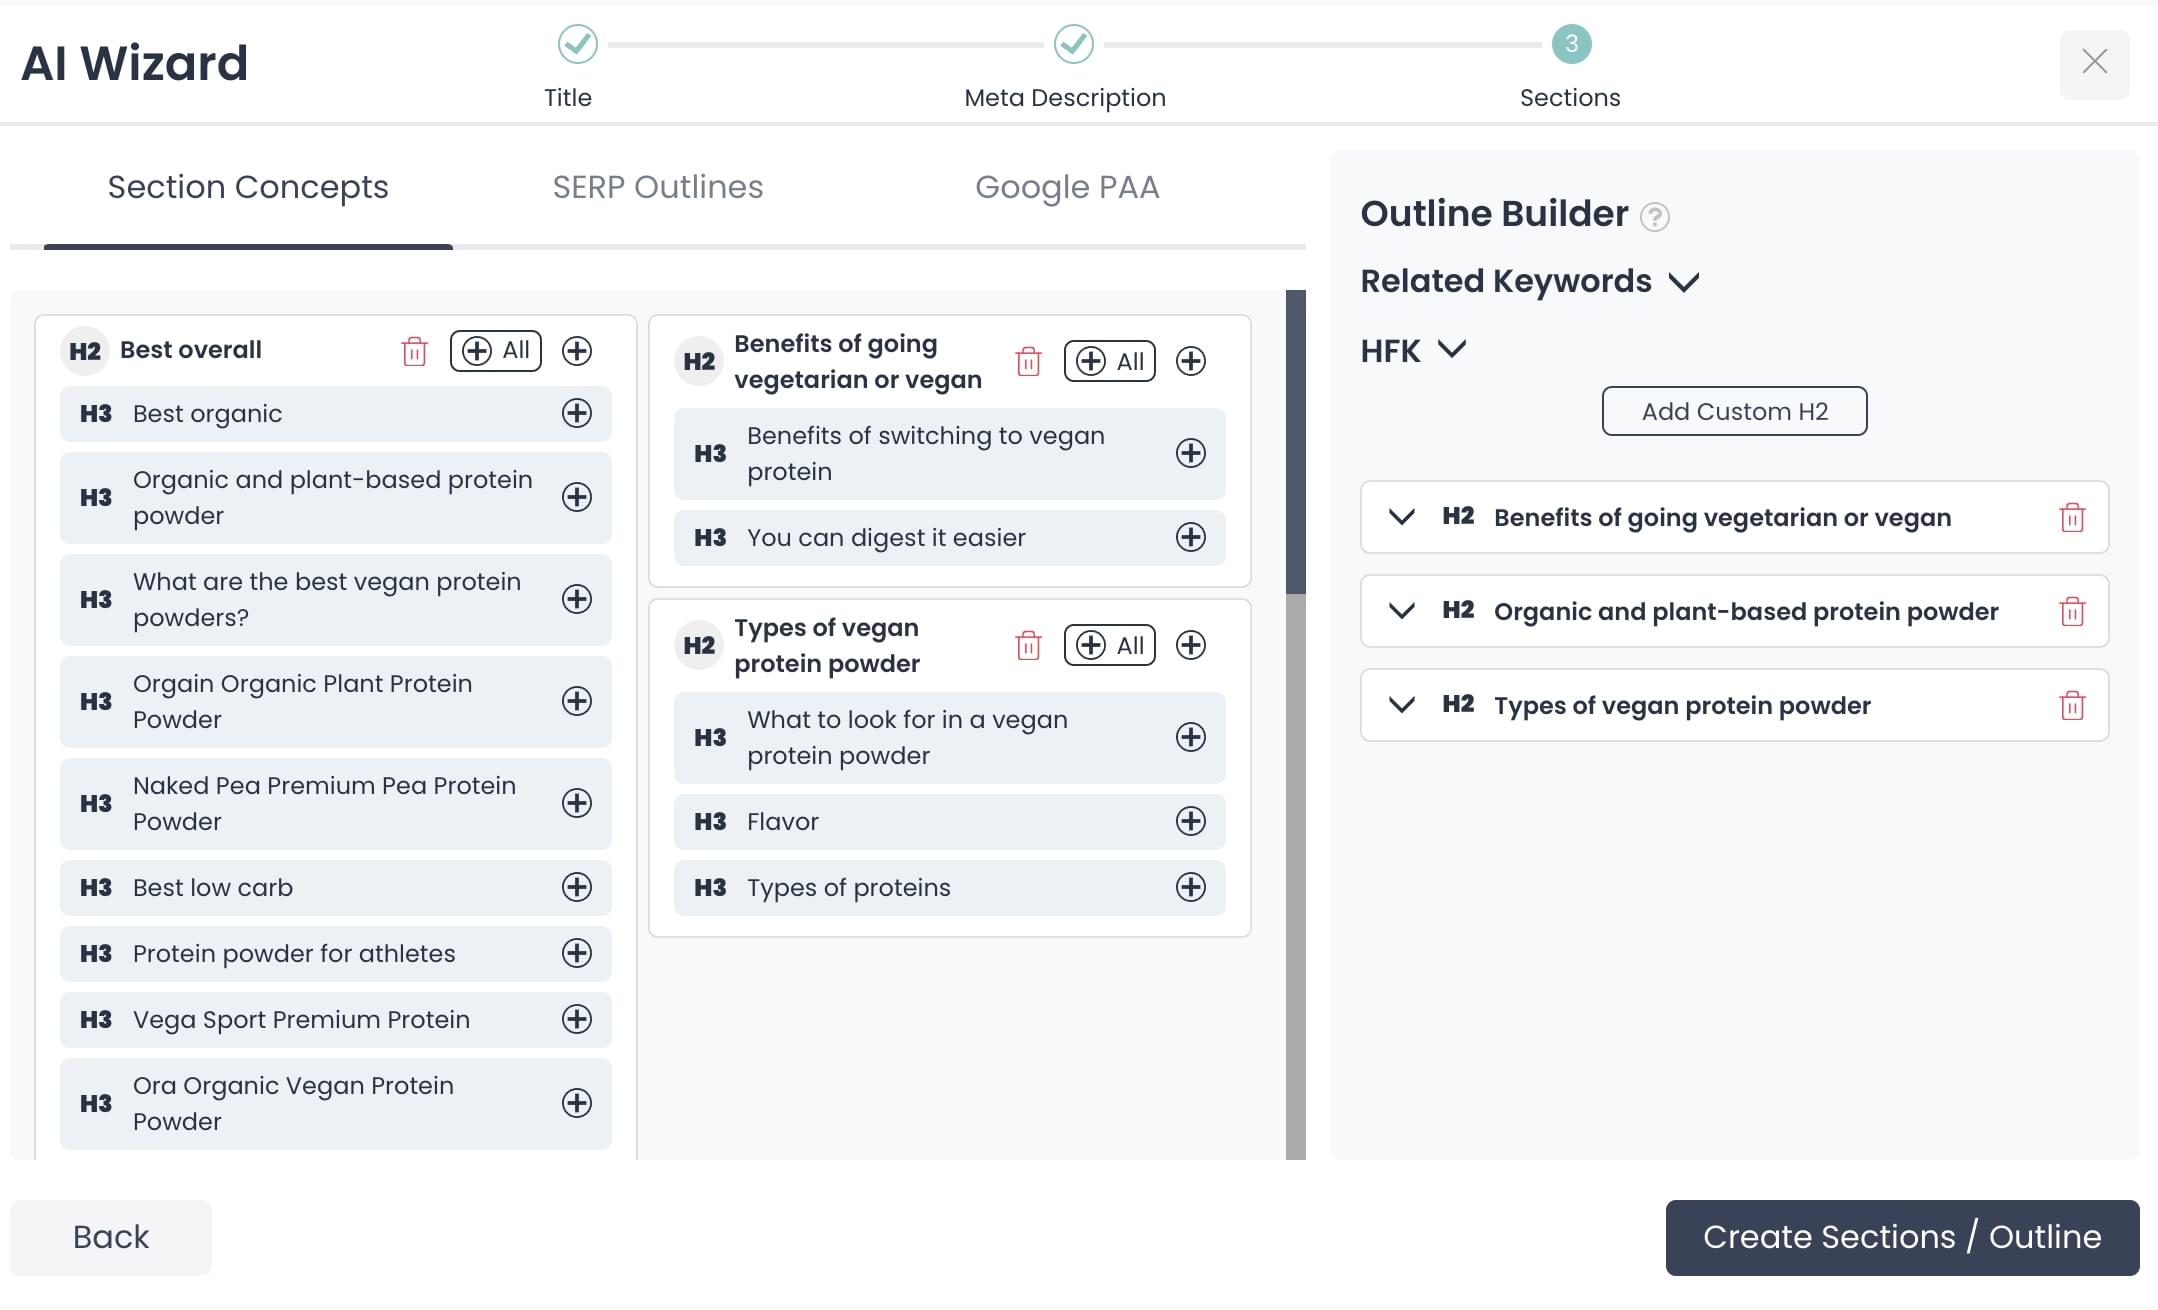Switch to the SERP Outlines tab
This screenshot has width=2158, height=1310.
[x=657, y=188]
